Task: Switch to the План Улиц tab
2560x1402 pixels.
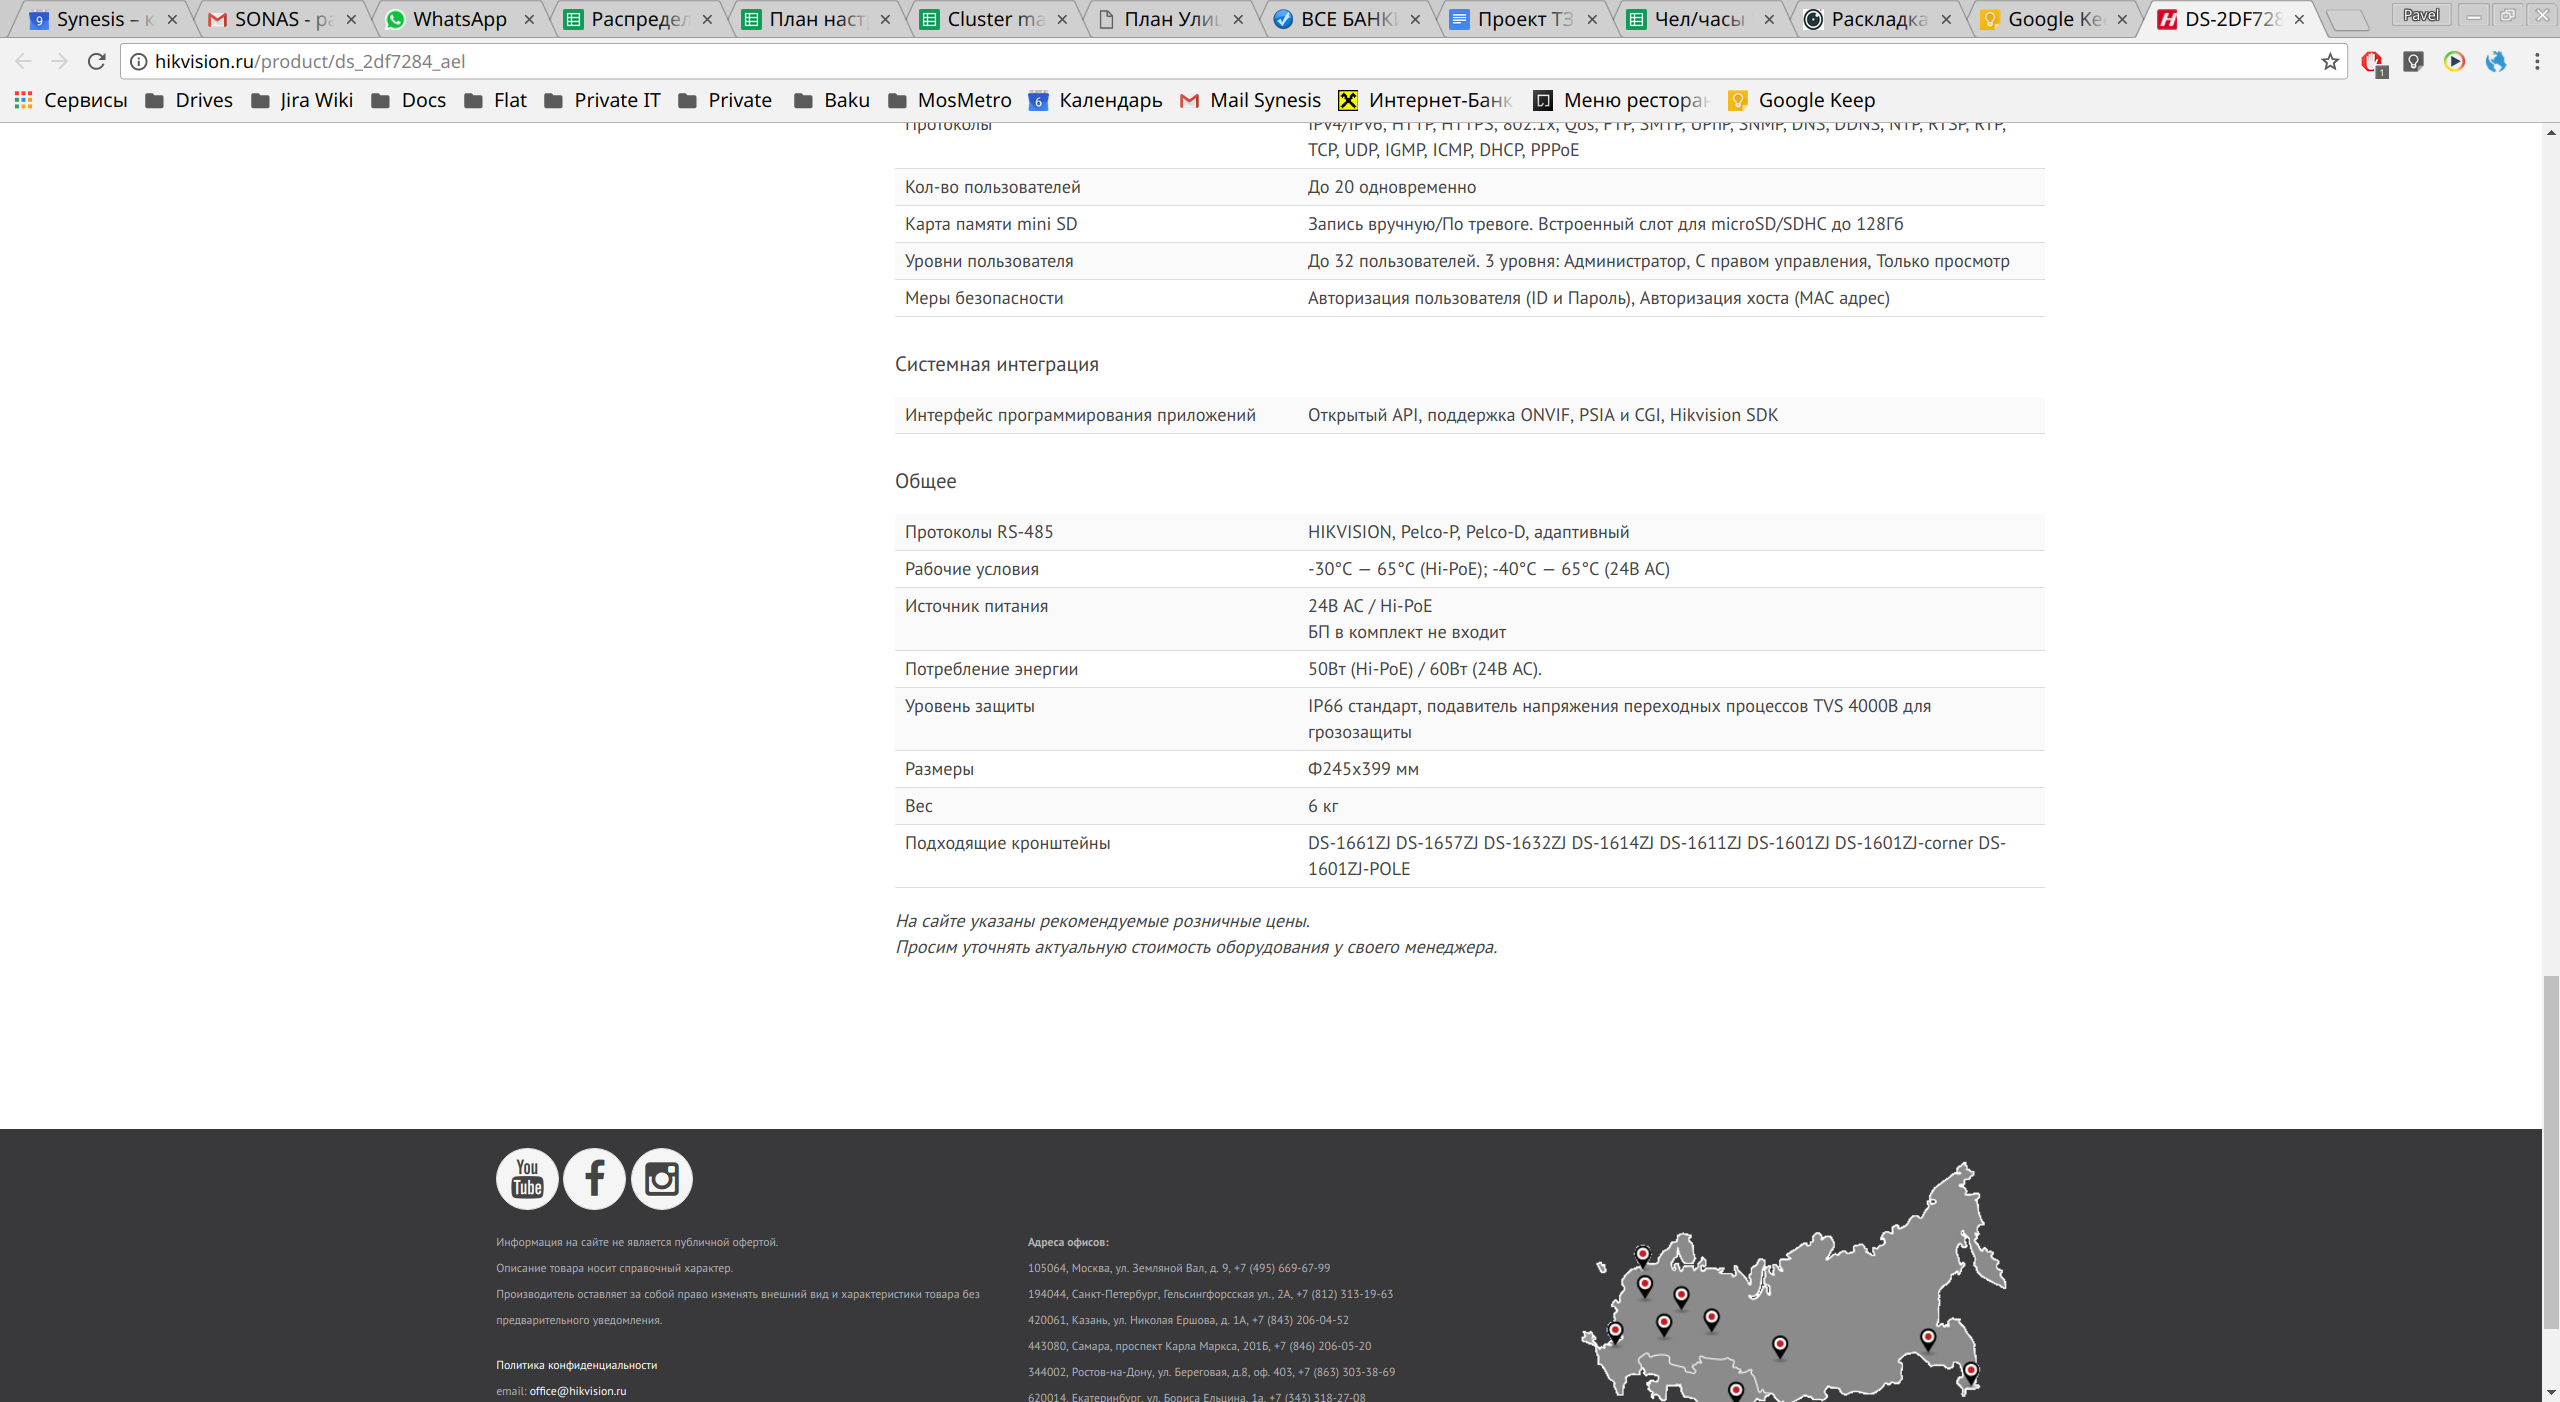Action: tap(1171, 19)
